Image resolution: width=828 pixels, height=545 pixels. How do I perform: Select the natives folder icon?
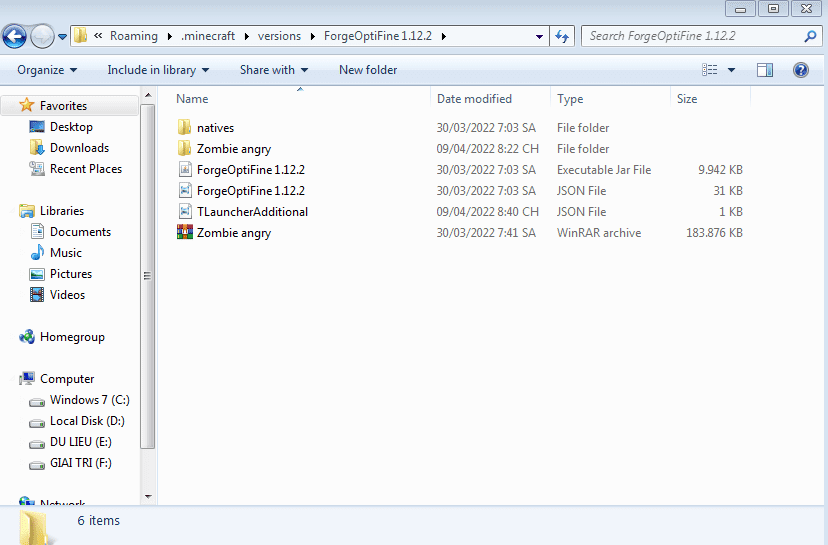tap(184, 127)
